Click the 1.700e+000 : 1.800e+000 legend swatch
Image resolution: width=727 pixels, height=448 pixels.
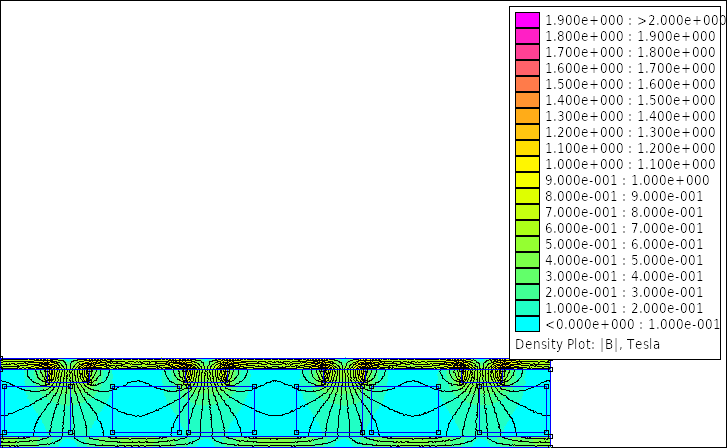(x=527, y=52)
